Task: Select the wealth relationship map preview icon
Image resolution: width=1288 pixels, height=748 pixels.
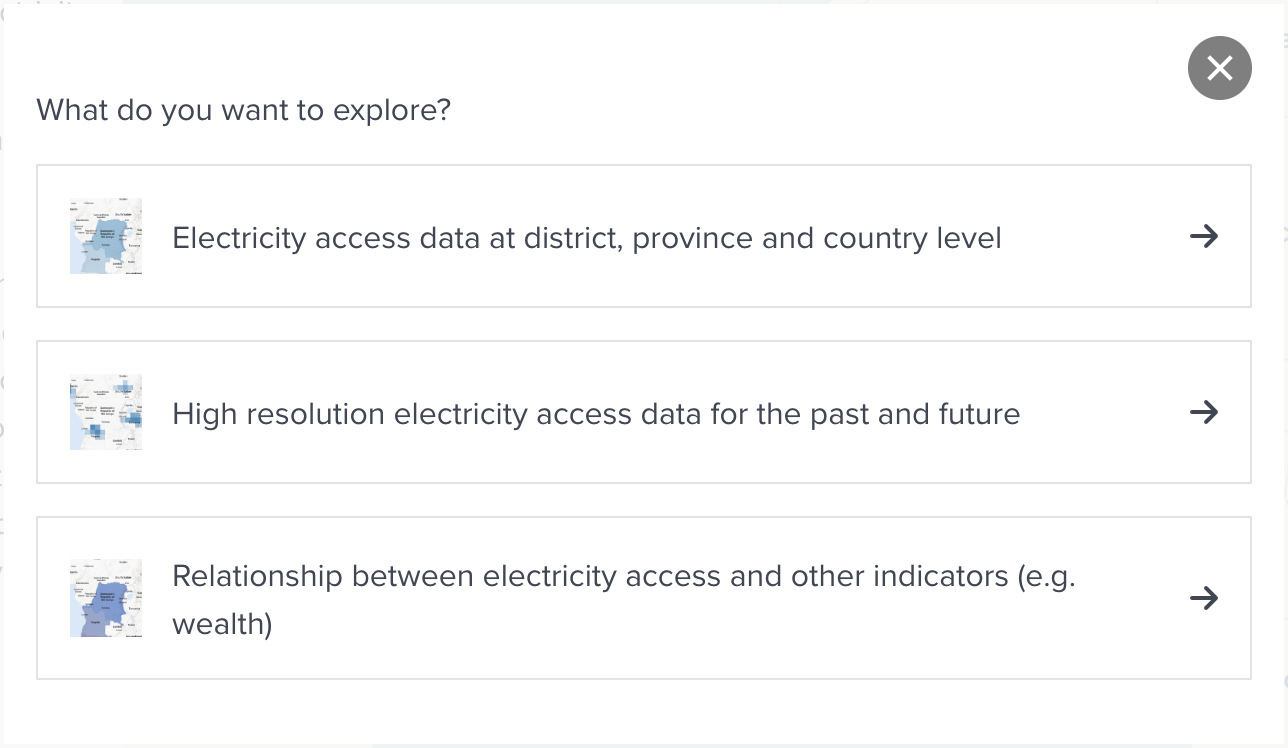Action: point(105,597)
